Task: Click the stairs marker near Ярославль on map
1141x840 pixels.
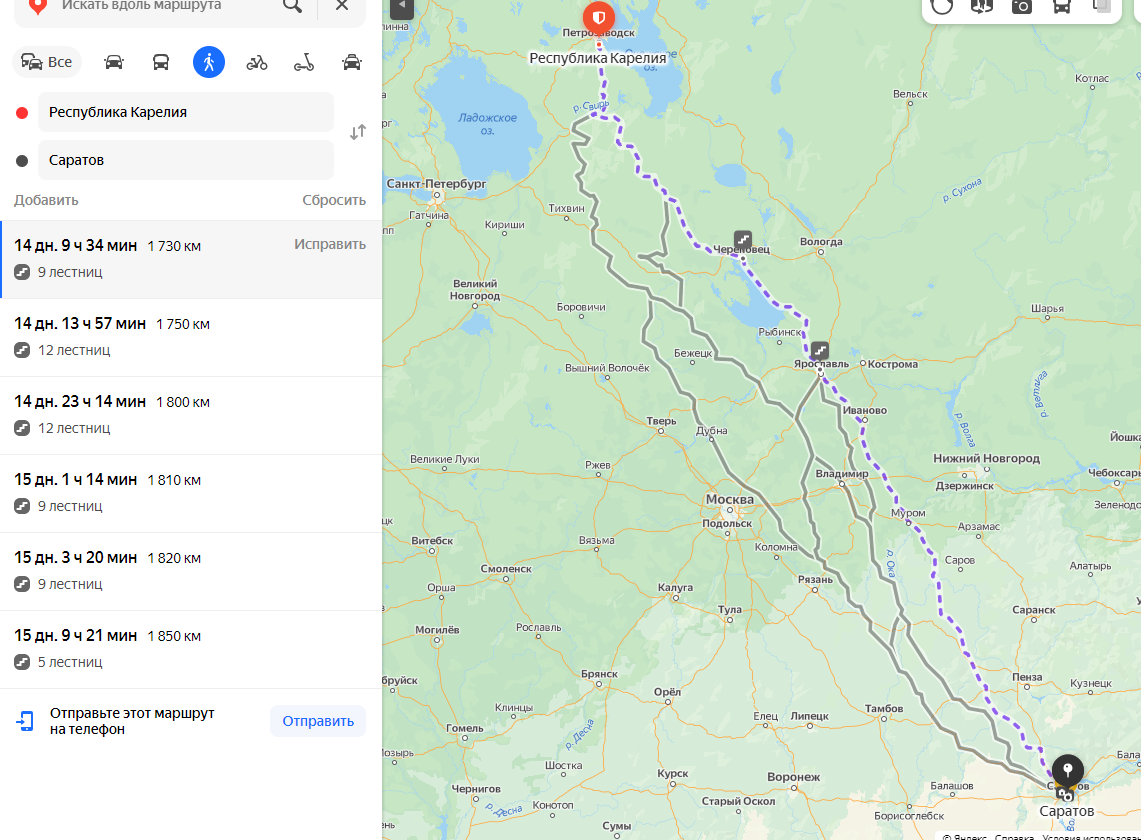Action: coord(820,351)
